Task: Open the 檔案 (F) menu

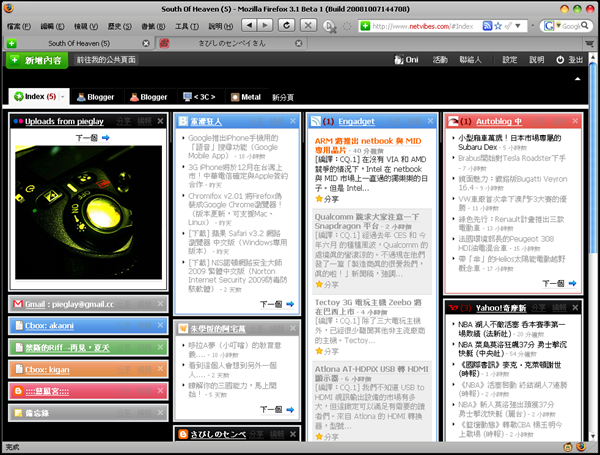Action: point(19,26)
